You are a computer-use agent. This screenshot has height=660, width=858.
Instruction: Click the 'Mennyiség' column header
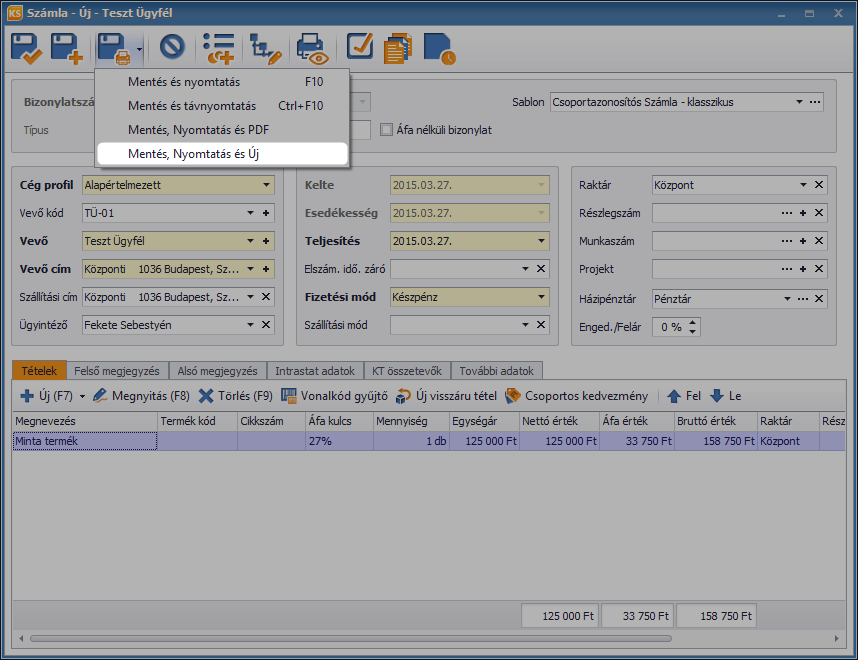click(411, 421)
